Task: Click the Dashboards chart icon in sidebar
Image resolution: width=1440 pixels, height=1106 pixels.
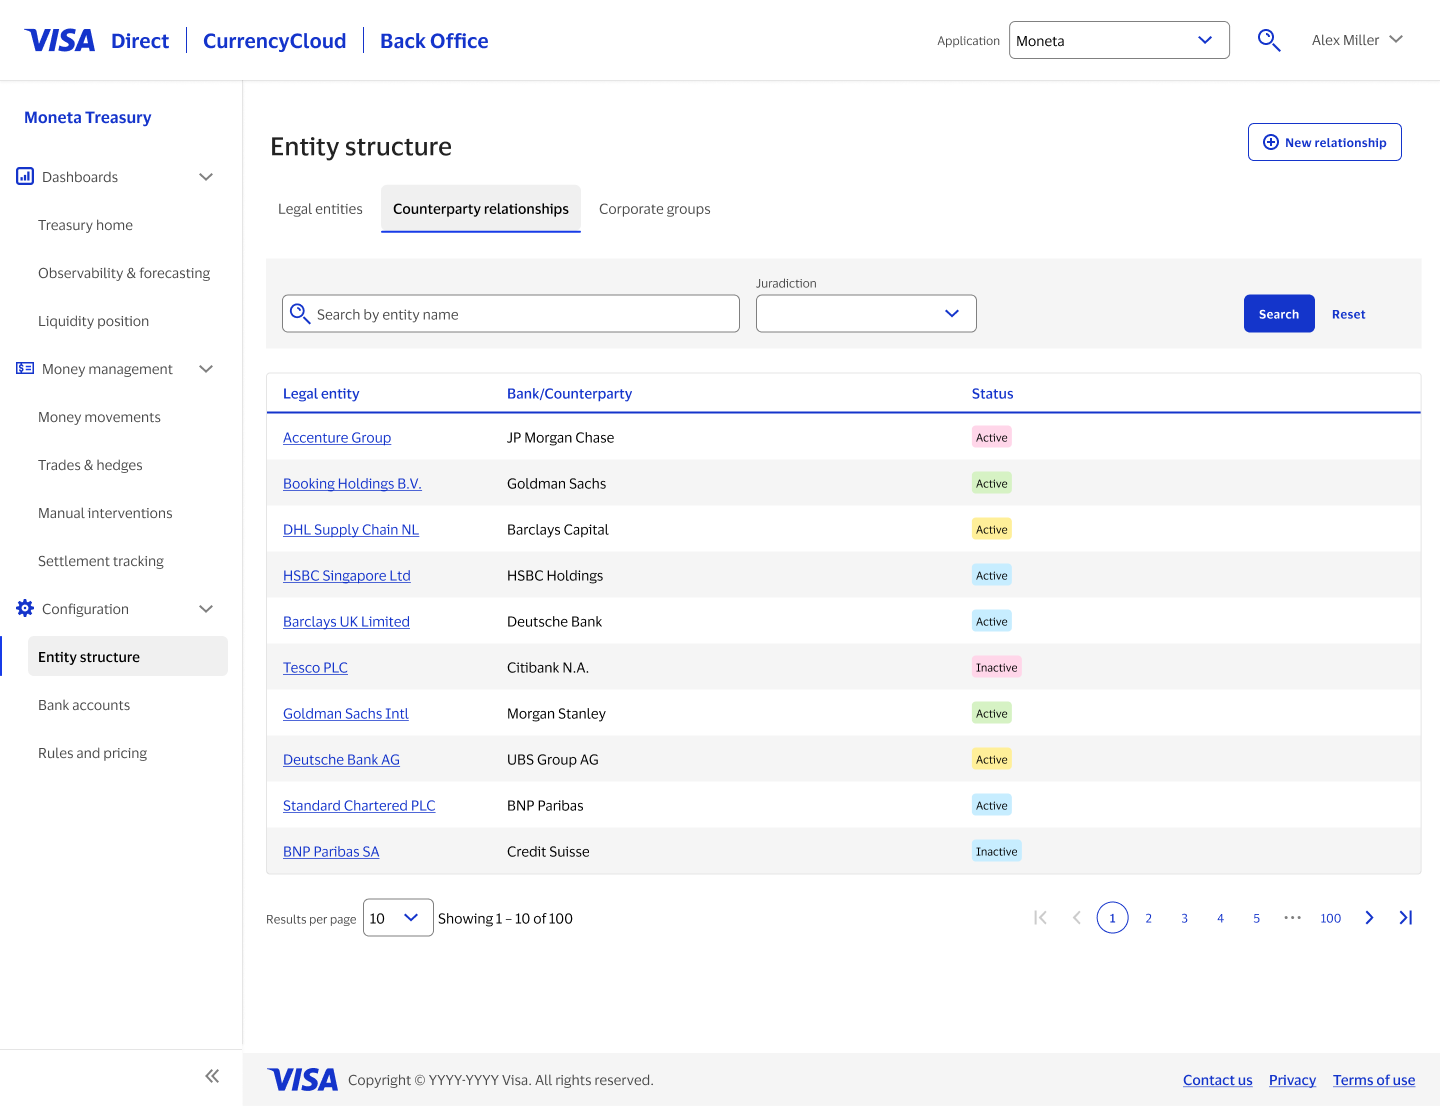Action: (x=25, y=176)
